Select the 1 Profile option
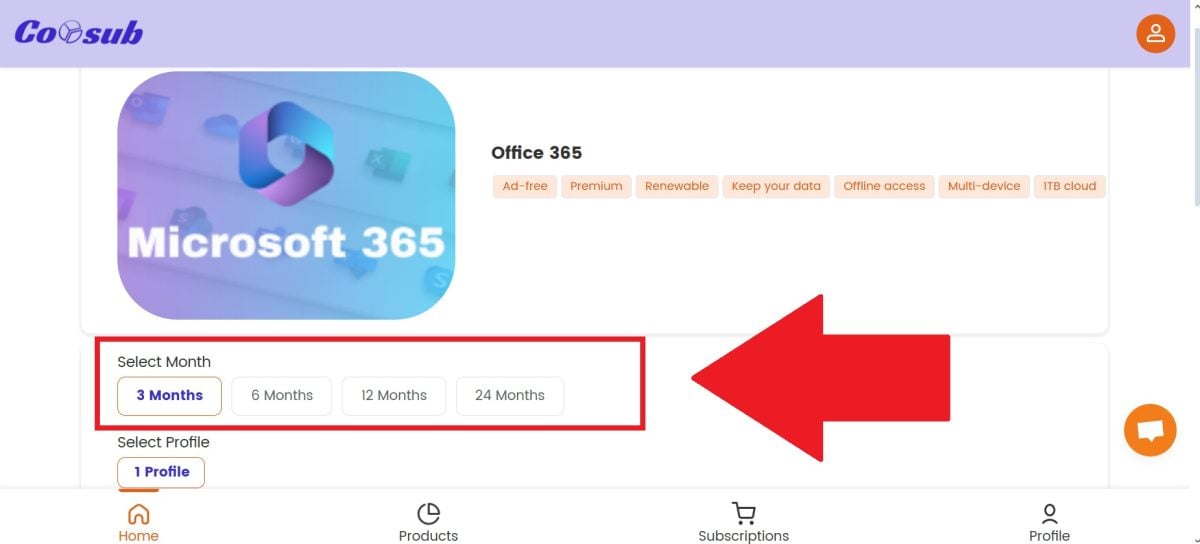Viewport: 1200px width, 544px height. [161, 472]
